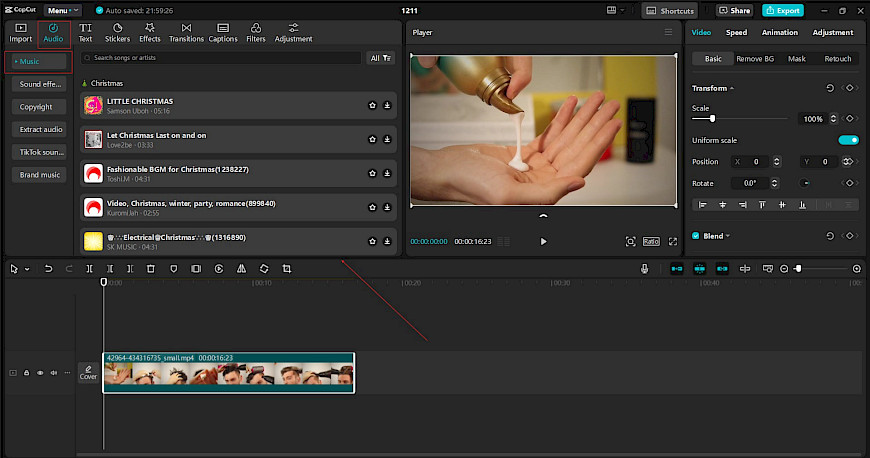870x458 pixels.
Task: Open TikTok sounds category
Action: click(39, 152)
